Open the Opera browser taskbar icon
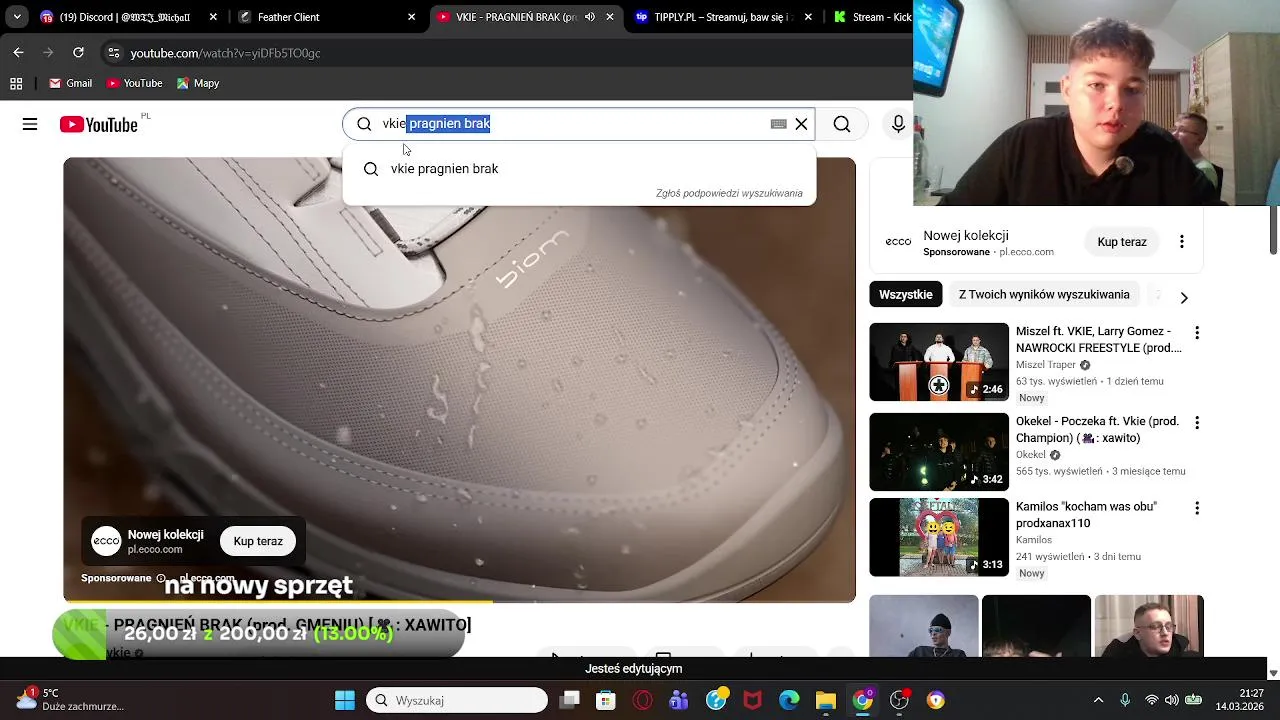The image size is (1280, 720). click(x=643, y=700)
